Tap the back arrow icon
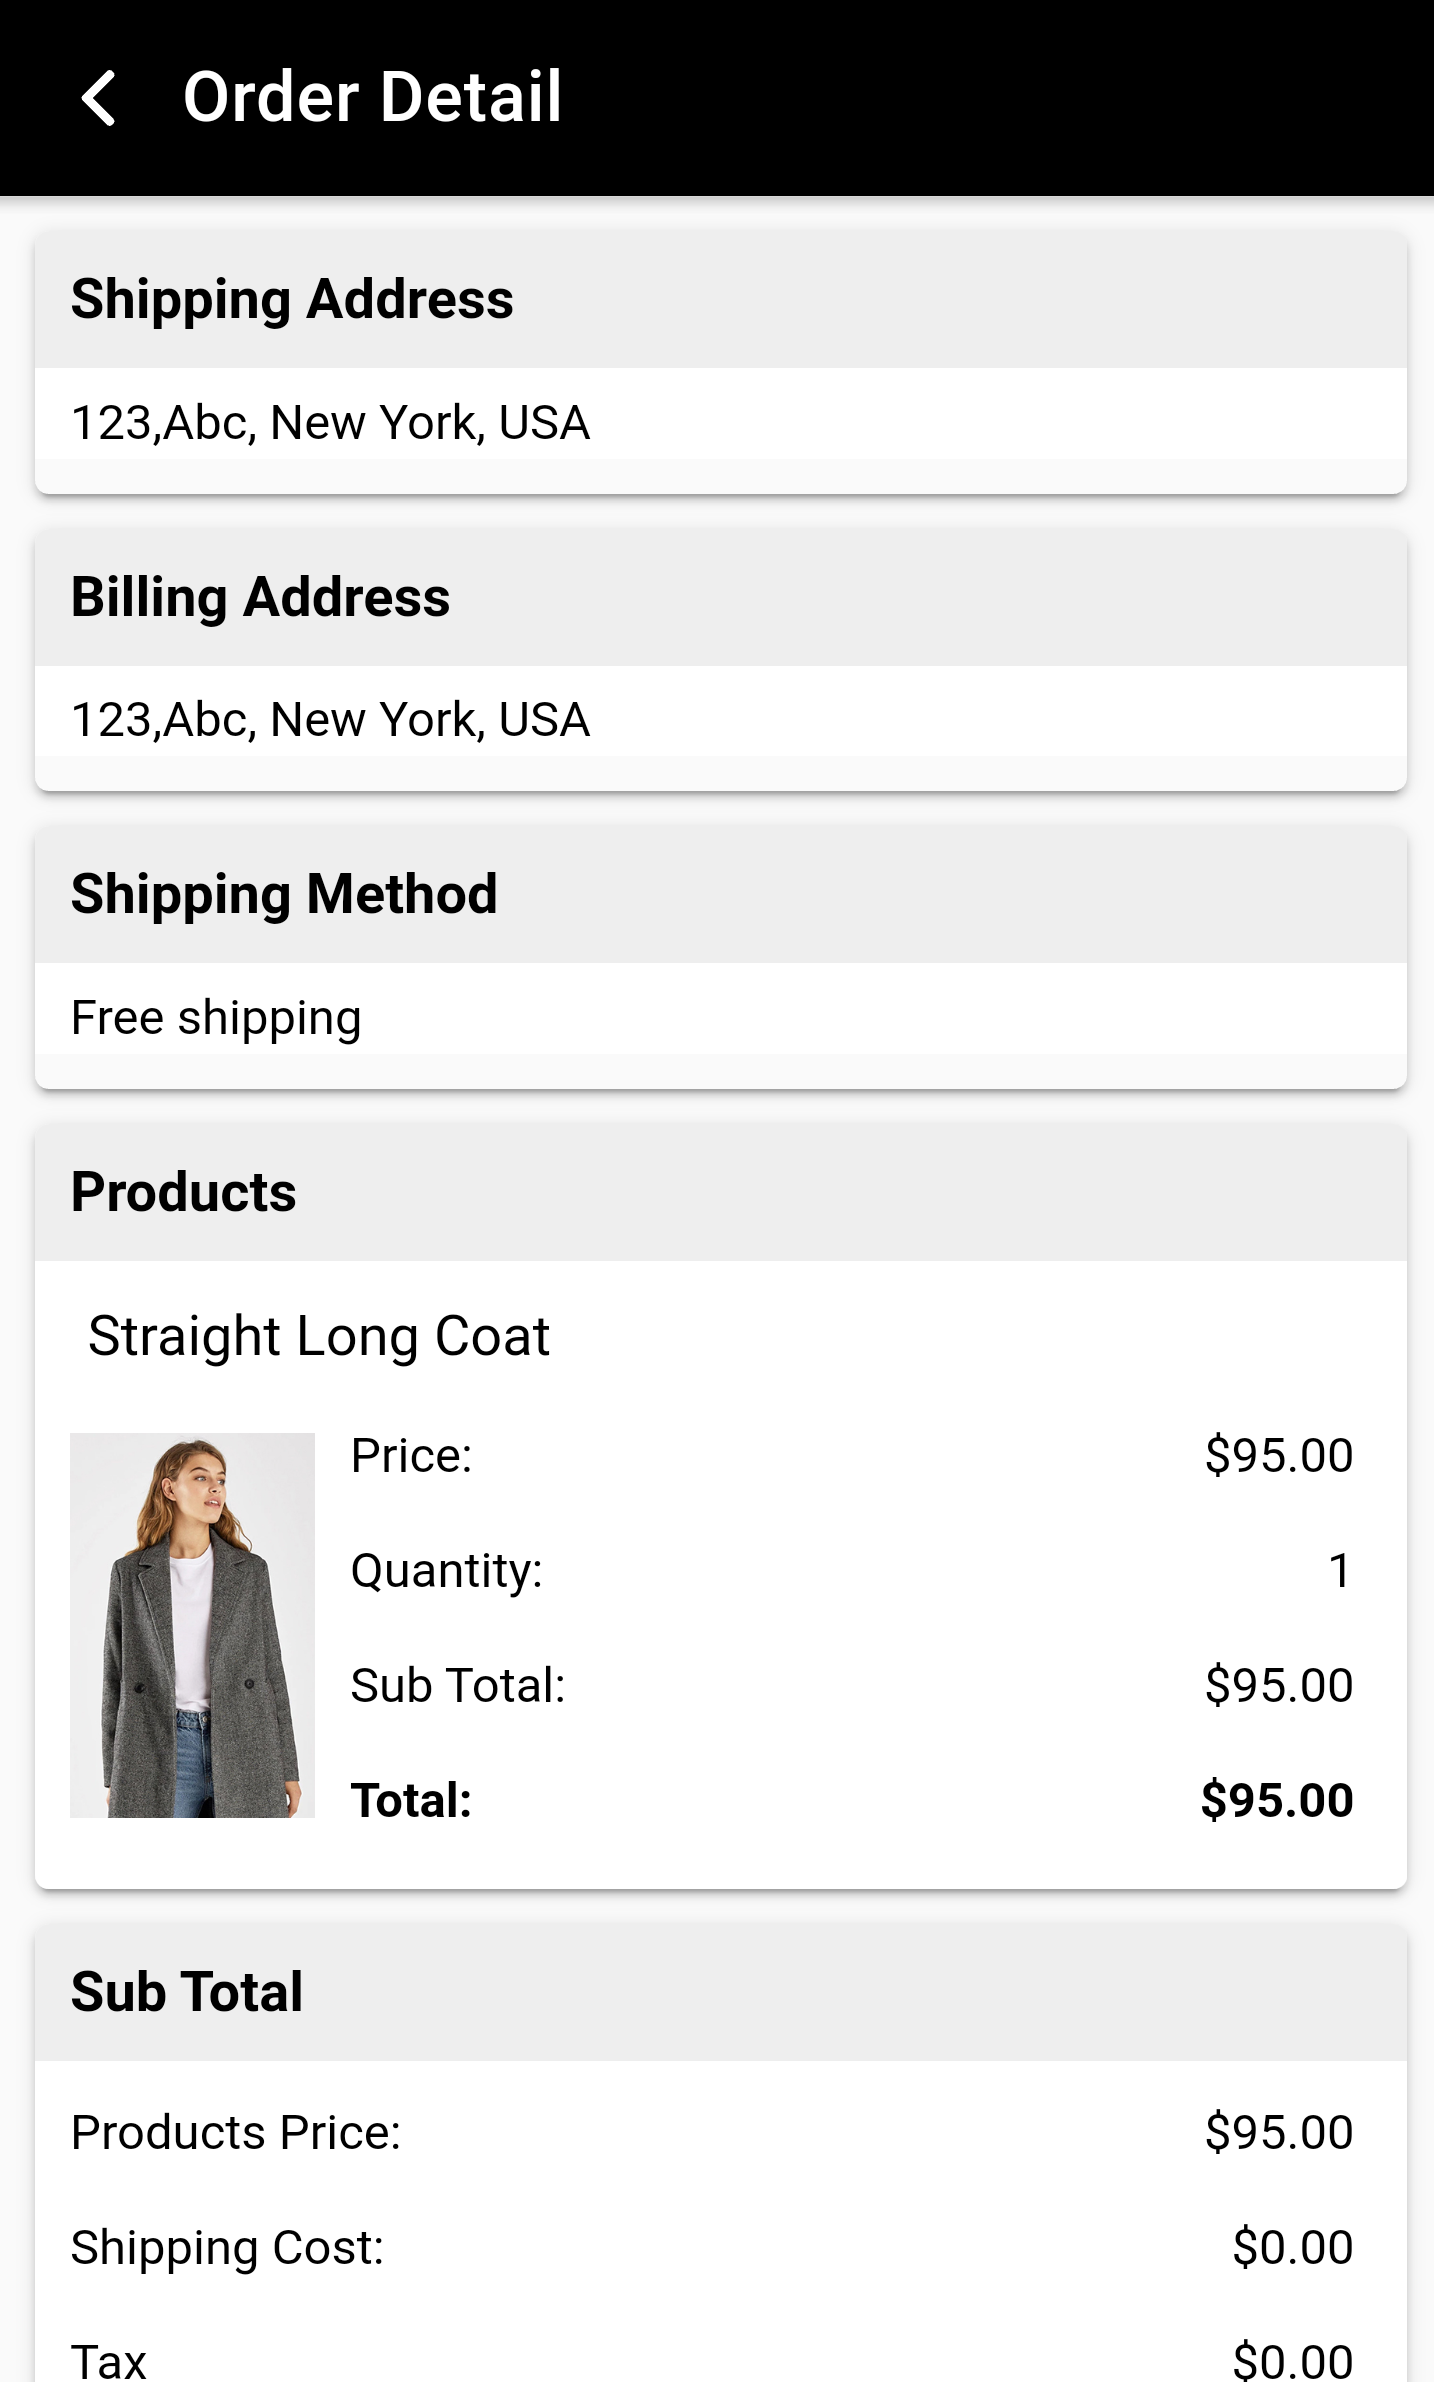Image resolution: width=1434 pixels, height=2382 pixels. (99, 98)
